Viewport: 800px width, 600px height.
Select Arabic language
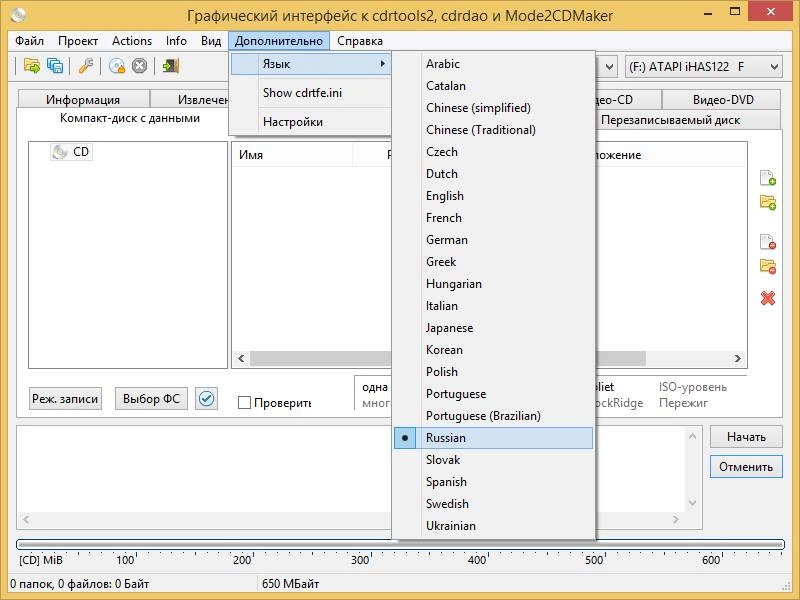click(493, 64)
